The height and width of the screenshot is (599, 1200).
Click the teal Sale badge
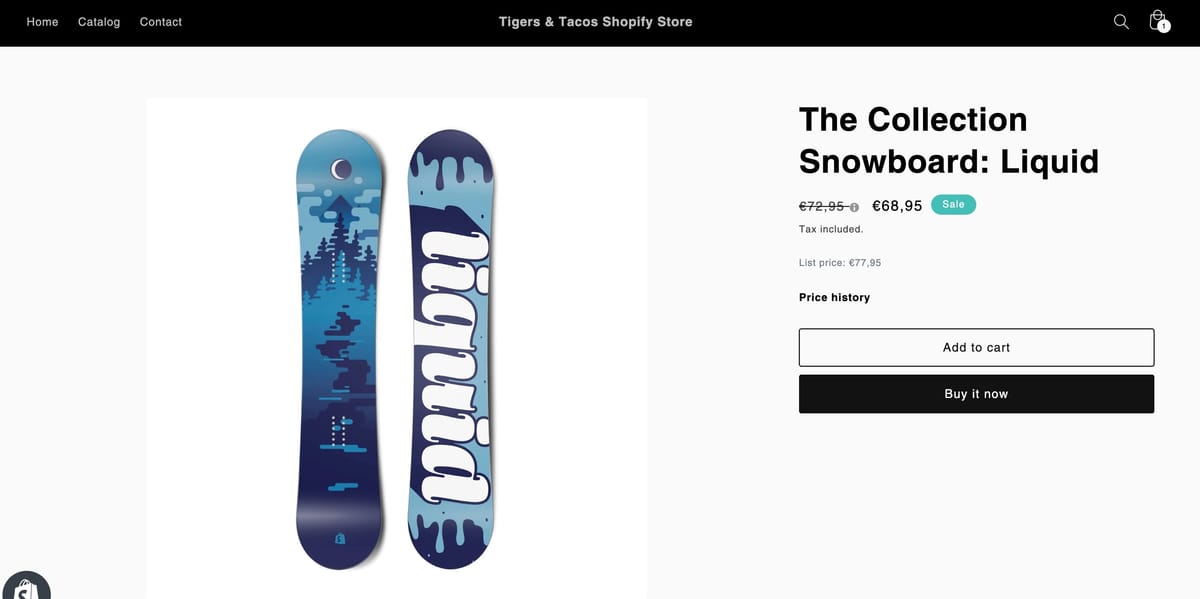[953, 204]
